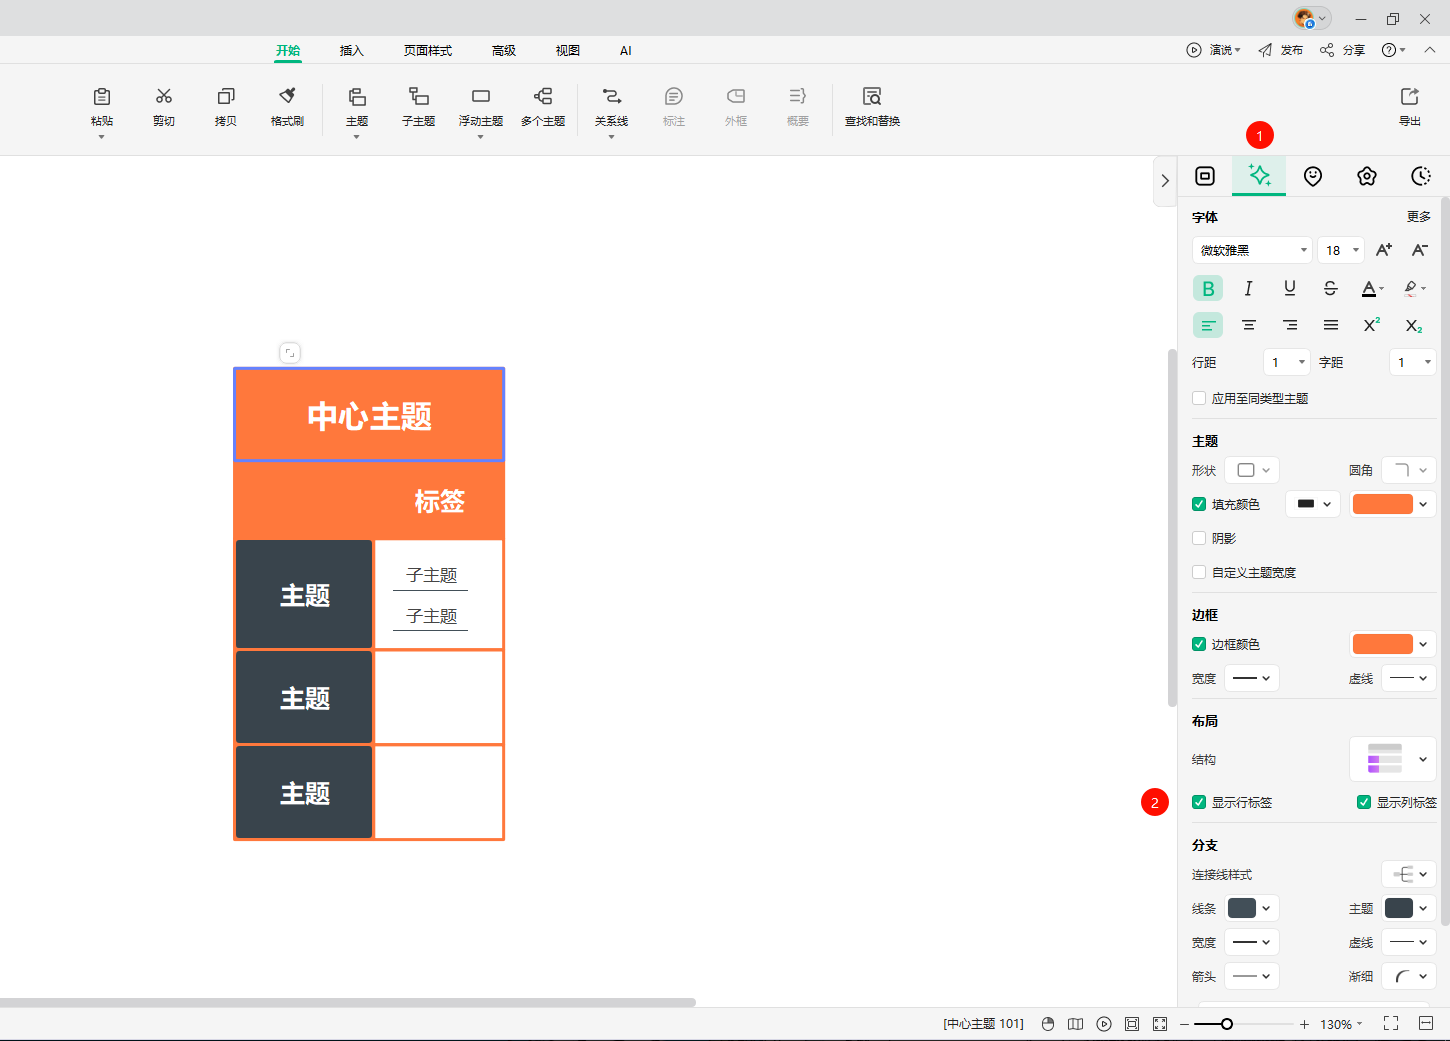The height and width of the screenshot is (1041, 1450).
Task: Decrease font size with A- icon
Action: point(1420,250)
